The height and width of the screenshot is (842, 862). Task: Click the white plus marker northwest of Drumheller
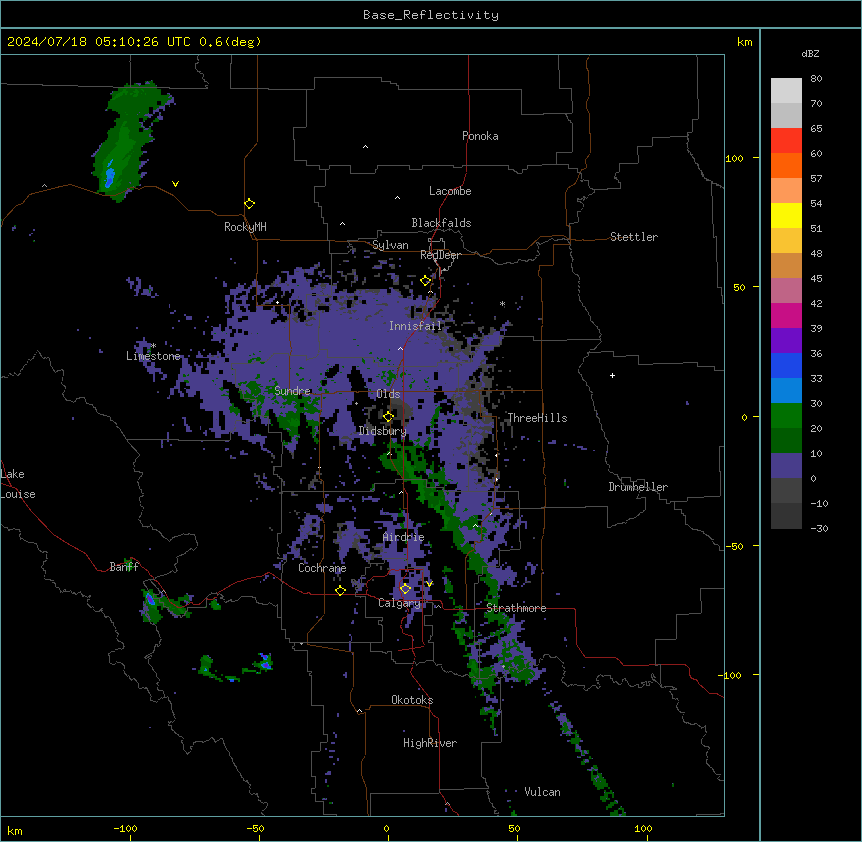612,375
